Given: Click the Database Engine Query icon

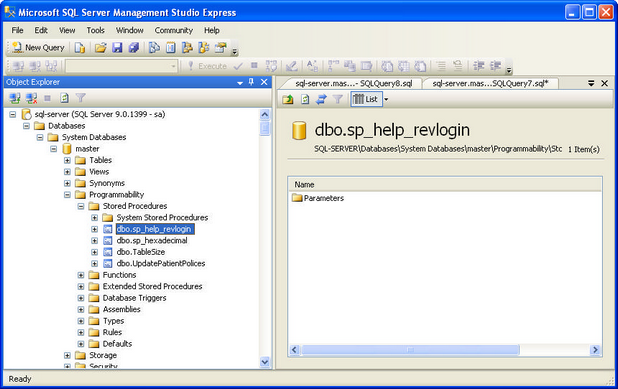Looking at the screenshot, I should (80, 48).
